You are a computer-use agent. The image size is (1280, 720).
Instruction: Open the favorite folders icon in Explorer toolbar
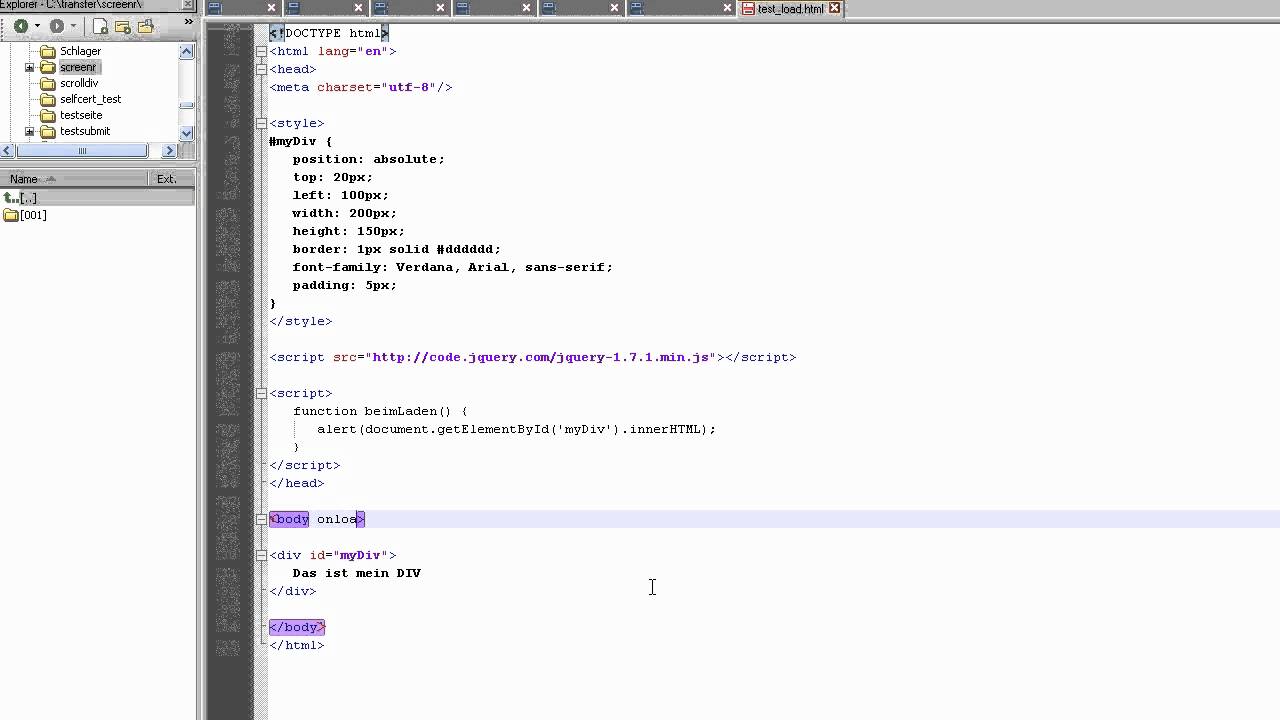(x=145, y=26)
